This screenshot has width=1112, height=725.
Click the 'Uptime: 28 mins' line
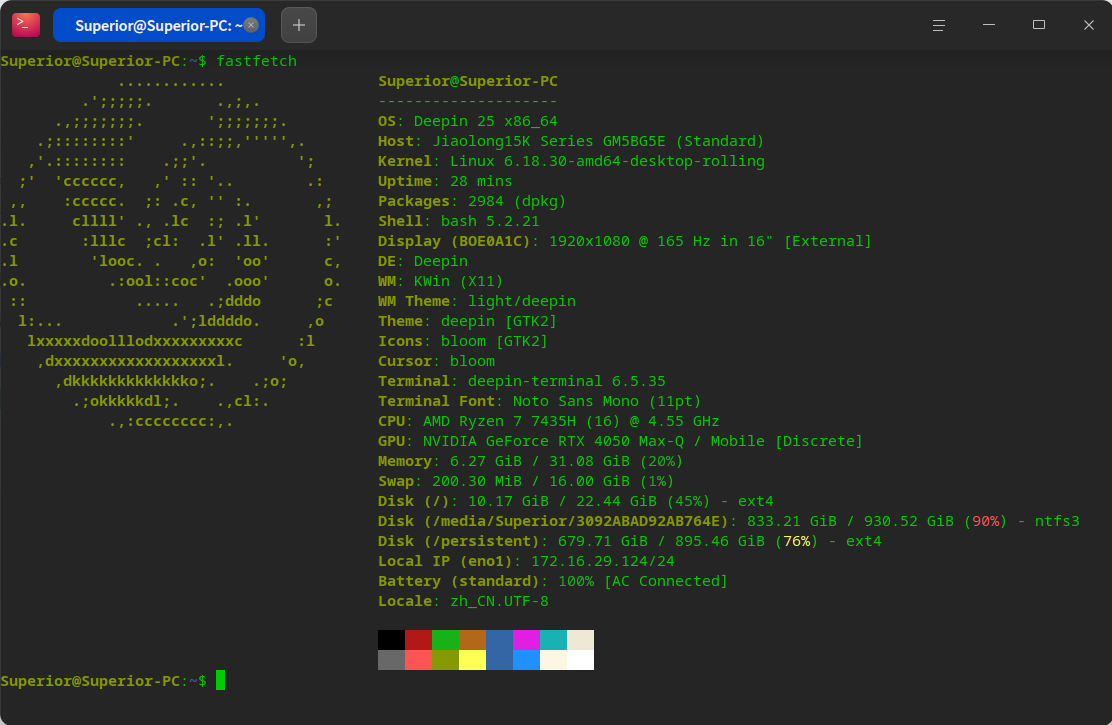click(445, 181)
